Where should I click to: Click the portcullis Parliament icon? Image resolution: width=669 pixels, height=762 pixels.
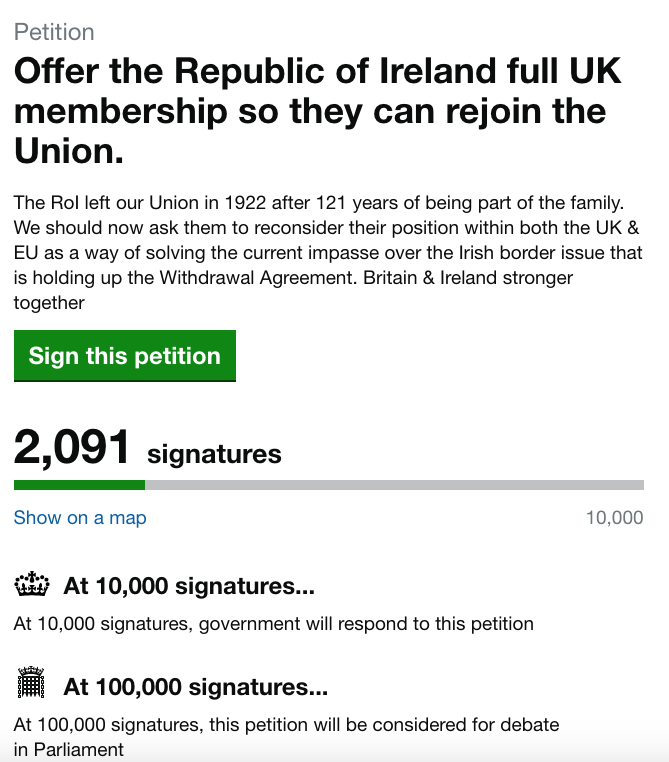[31, 683]
